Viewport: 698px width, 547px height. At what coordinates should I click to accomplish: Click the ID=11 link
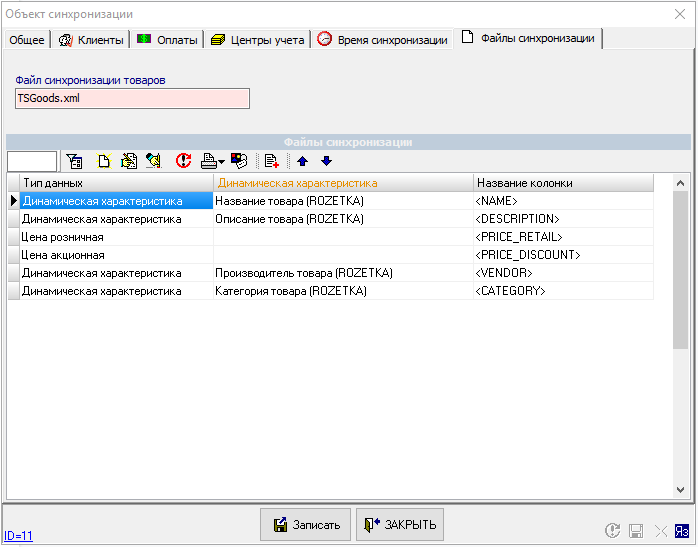(x=19, y=536)
